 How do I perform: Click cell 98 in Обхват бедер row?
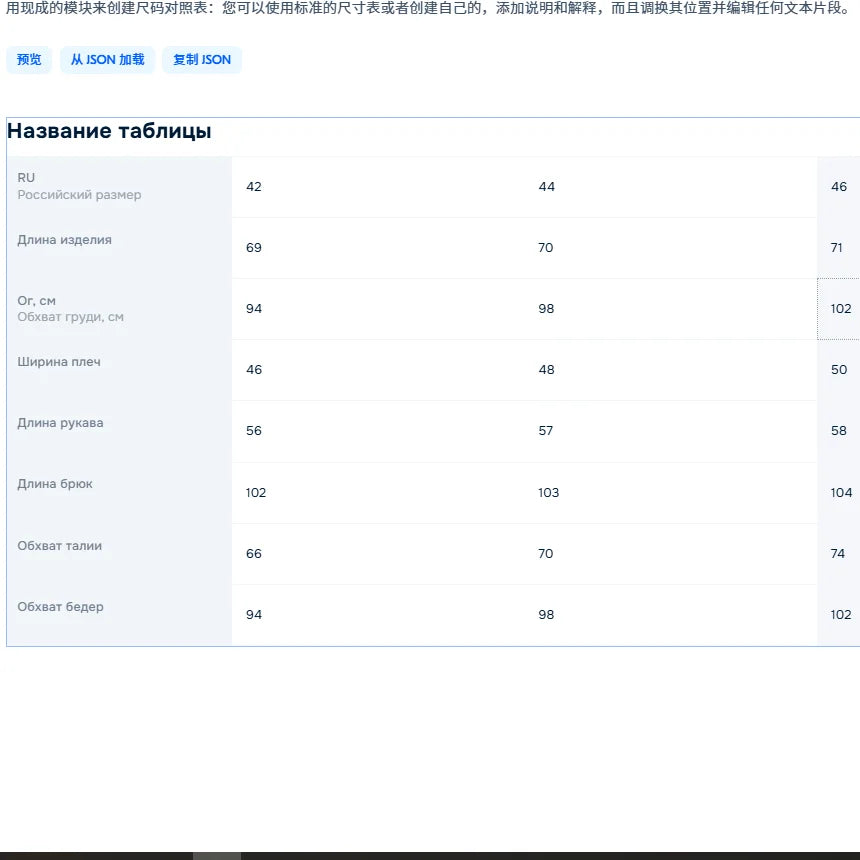coord(671,615)
